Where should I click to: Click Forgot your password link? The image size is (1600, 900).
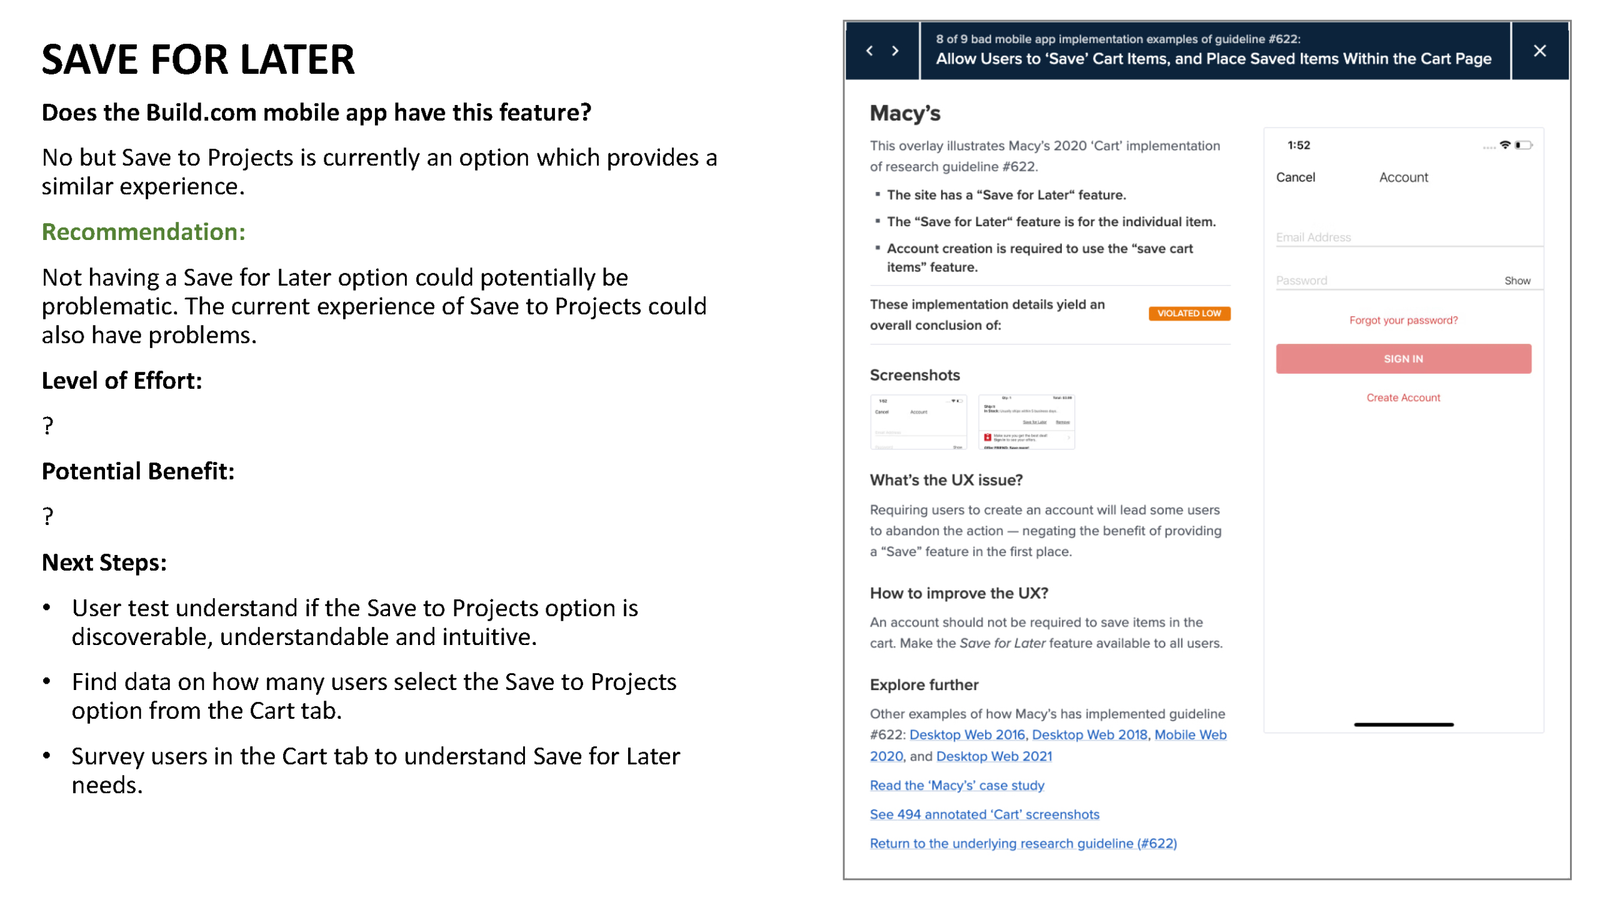1403,321
